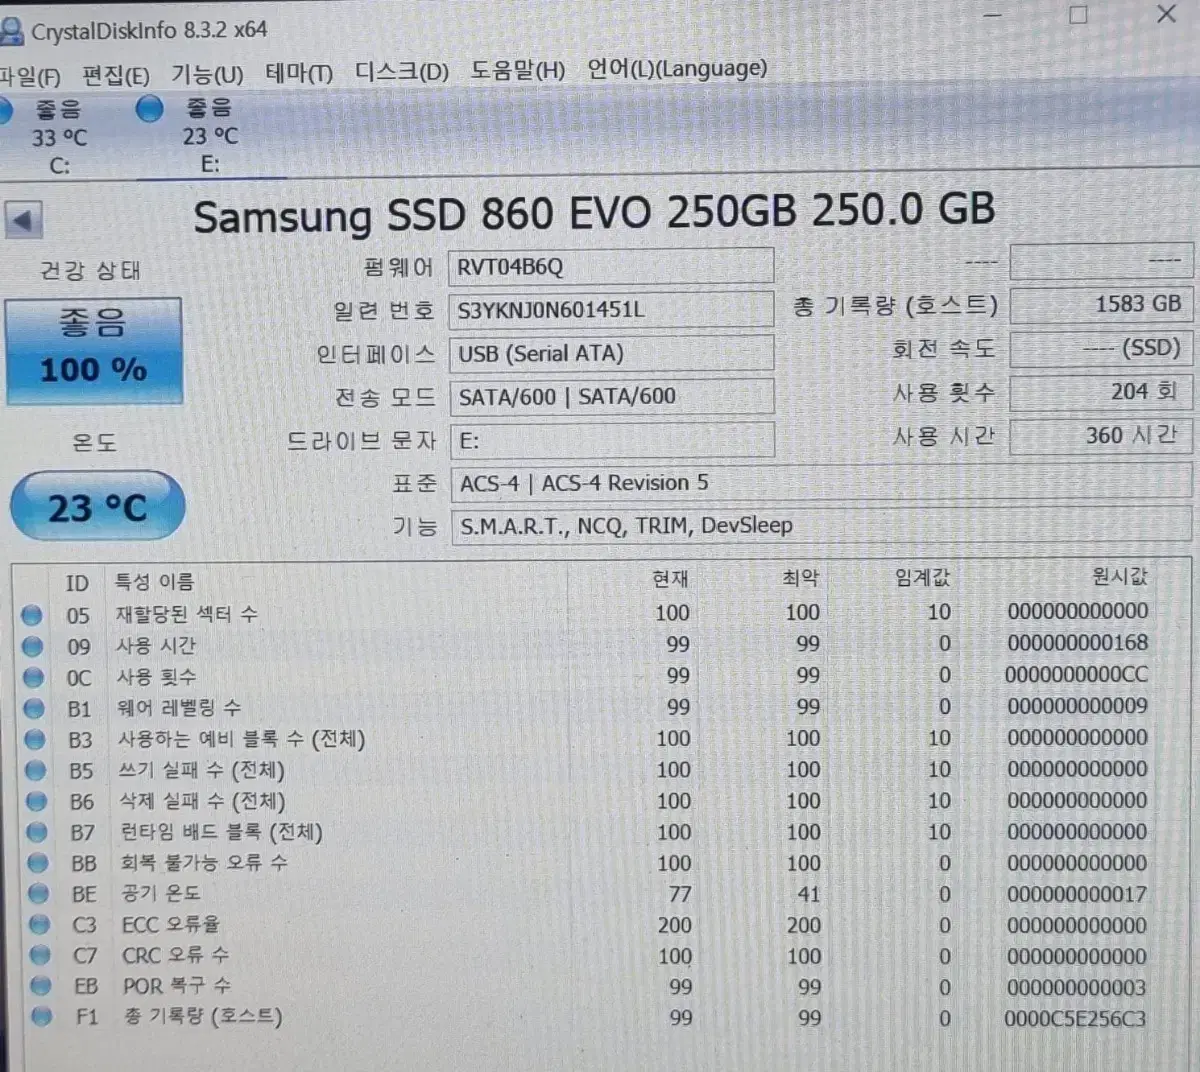Image resolution: width=1200 pixels, height=1072 pixels.
Task: Click status dot for attribute B1 웨어 레벨링 수
Action: (35, 708)
